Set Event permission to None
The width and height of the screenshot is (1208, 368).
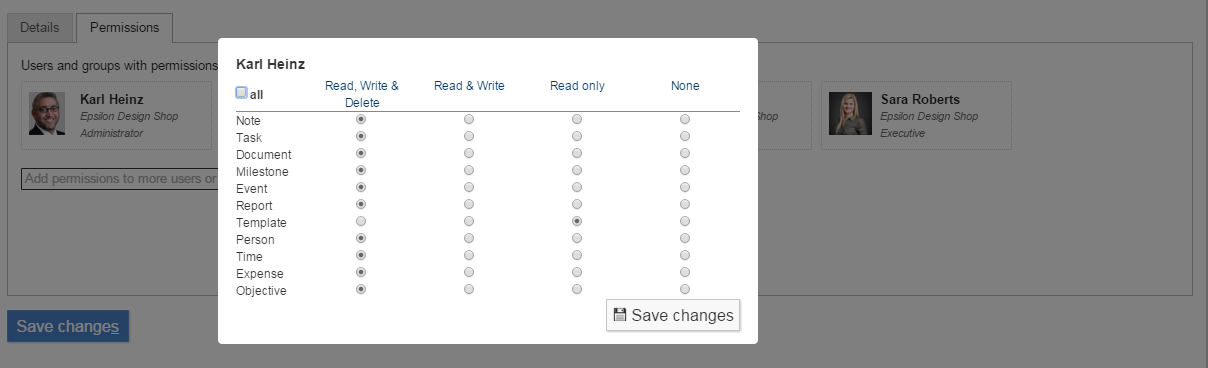tap(685, 187)
